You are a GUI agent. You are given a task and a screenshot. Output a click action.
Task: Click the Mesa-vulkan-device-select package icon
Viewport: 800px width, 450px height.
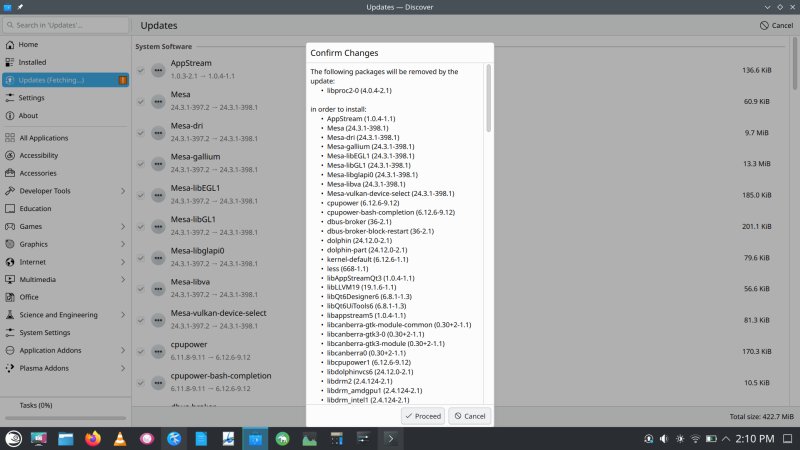pos(158,320)
